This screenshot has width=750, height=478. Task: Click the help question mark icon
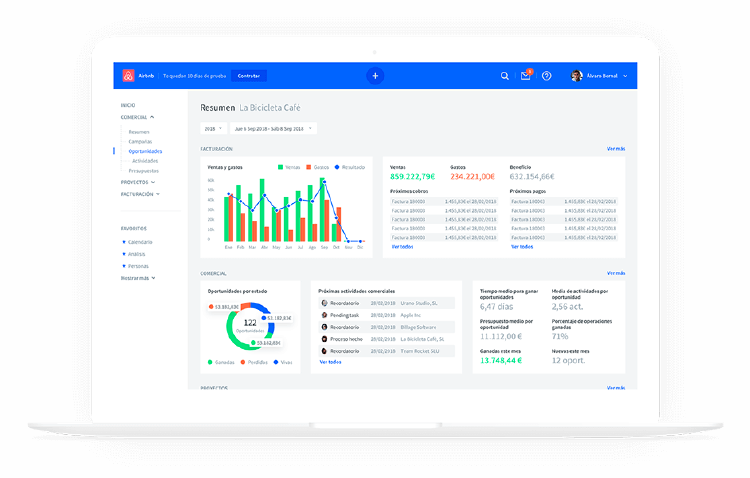tap(547, 76)
